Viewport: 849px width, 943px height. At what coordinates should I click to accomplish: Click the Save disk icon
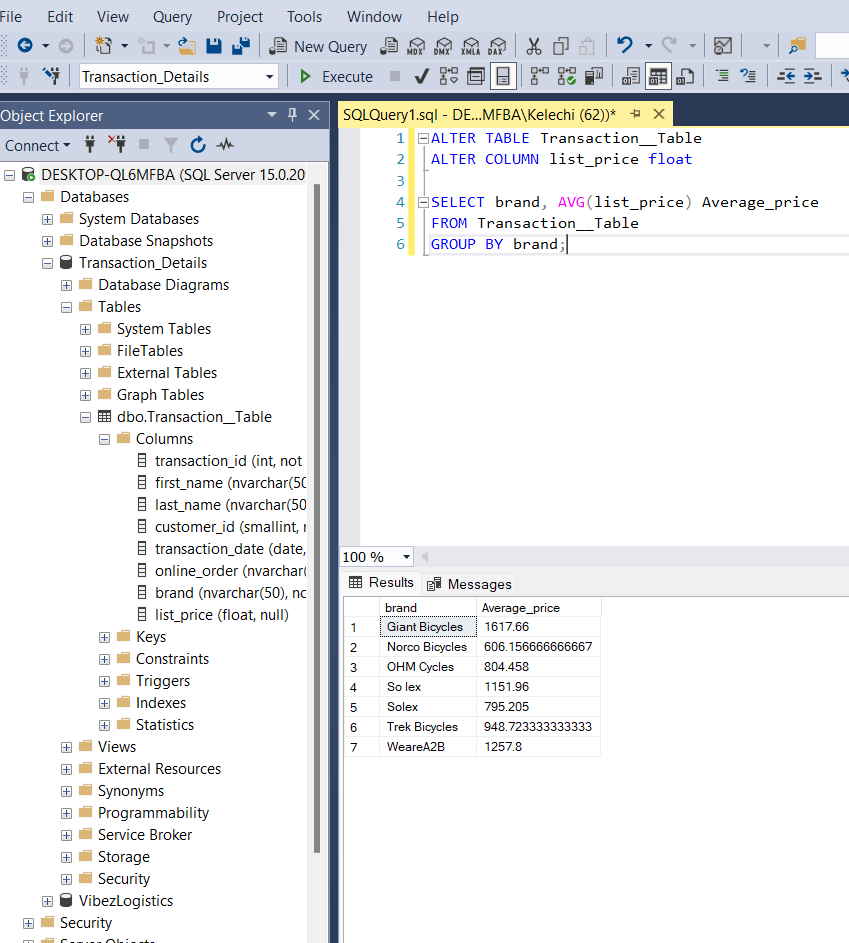(214, 46)
